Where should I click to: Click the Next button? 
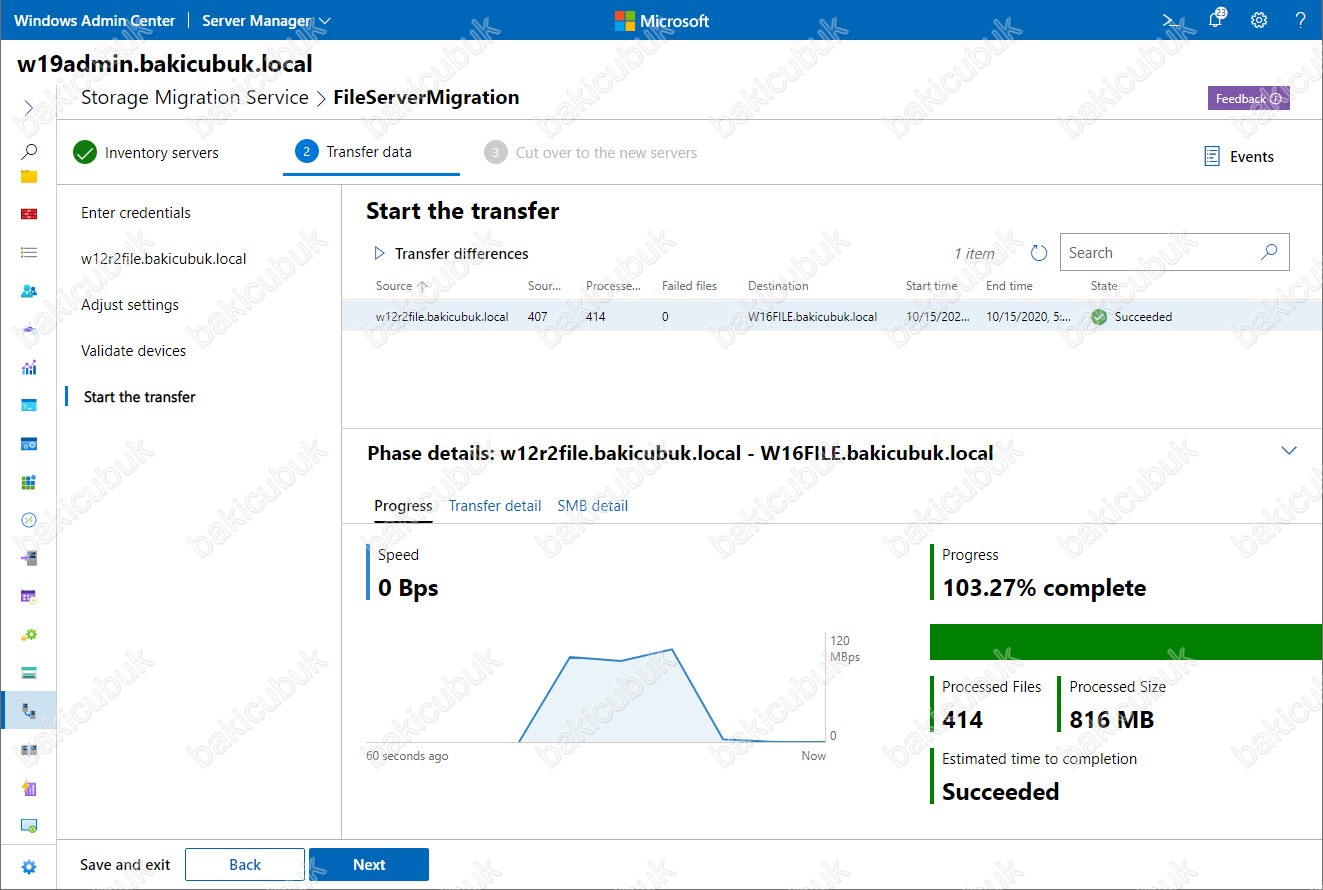369,865
